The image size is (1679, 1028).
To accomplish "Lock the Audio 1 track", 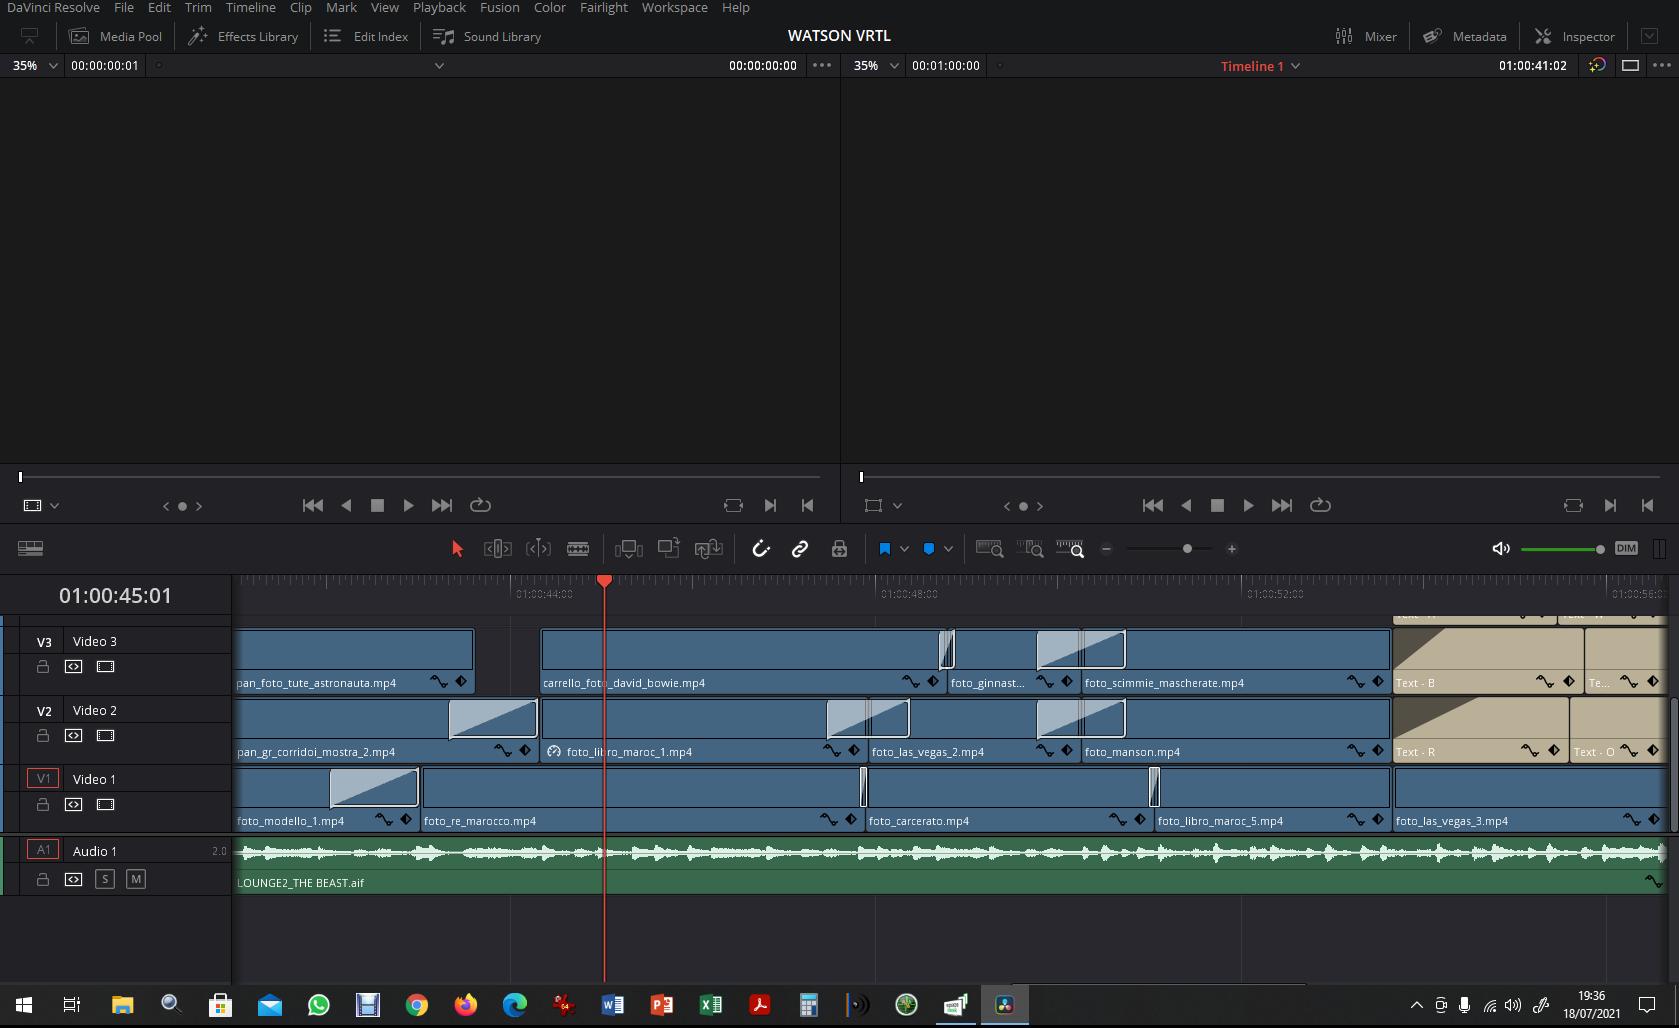I will tap(43, 880).
